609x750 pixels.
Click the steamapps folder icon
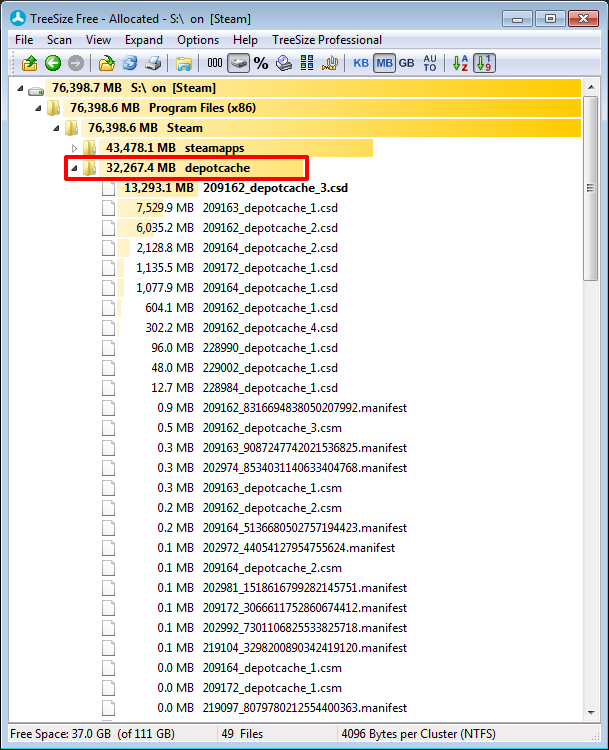[x=89, y=148]
